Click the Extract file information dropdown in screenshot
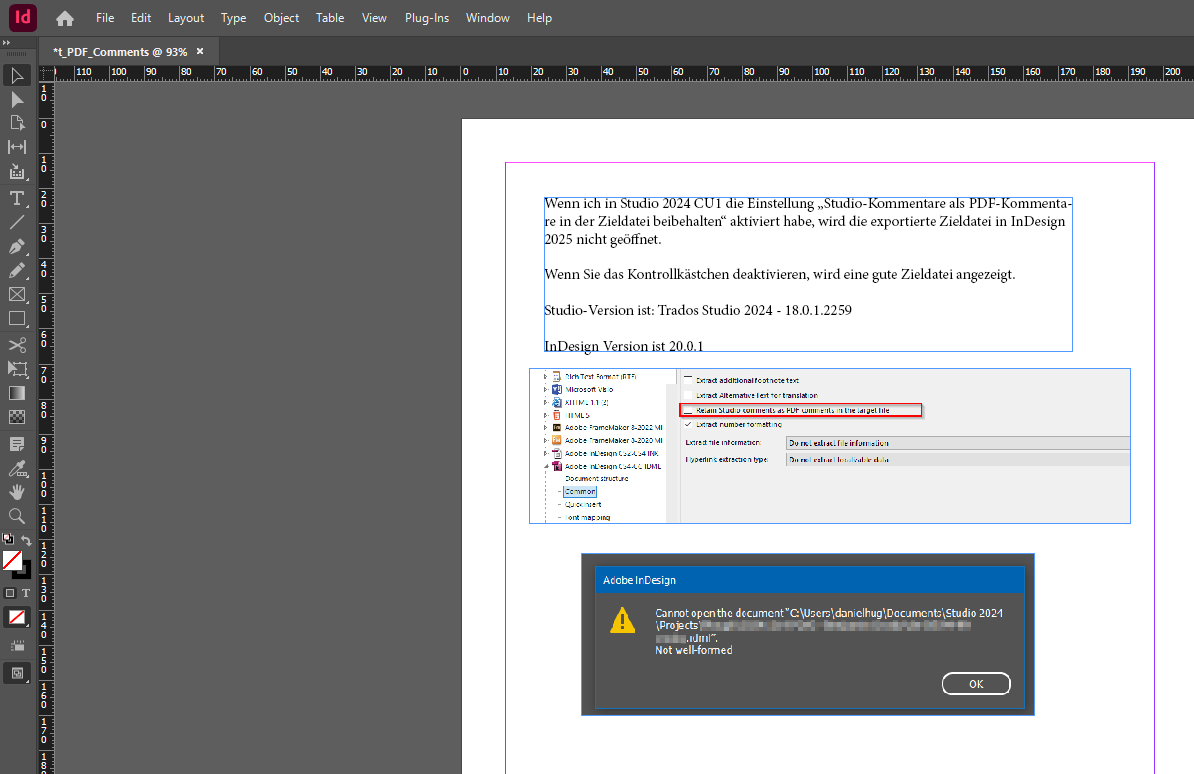This screenshot has height=774, width=1194. 958,443
